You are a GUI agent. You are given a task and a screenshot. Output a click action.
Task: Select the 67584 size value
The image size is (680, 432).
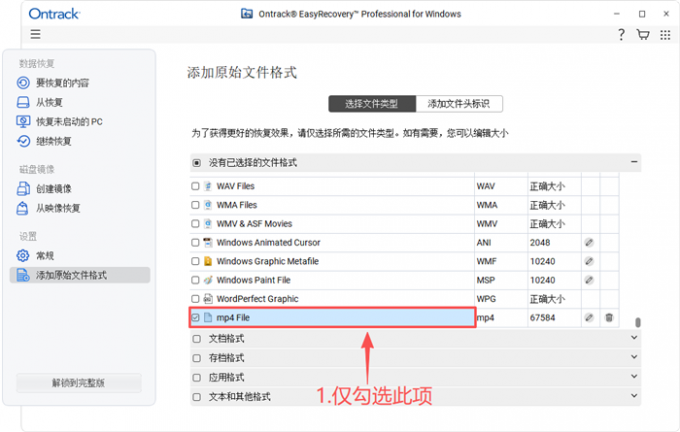tap(542, 317)
